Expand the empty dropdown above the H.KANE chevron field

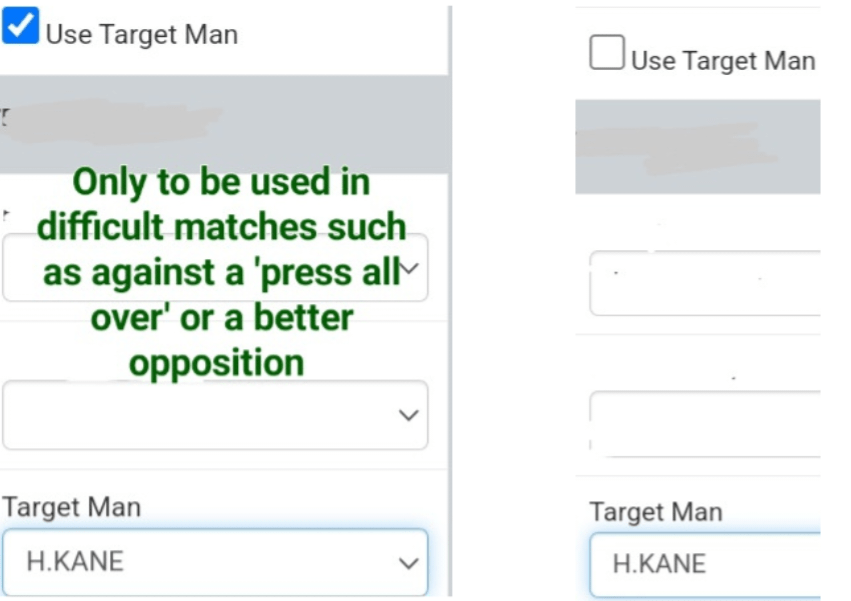point(200,415)
